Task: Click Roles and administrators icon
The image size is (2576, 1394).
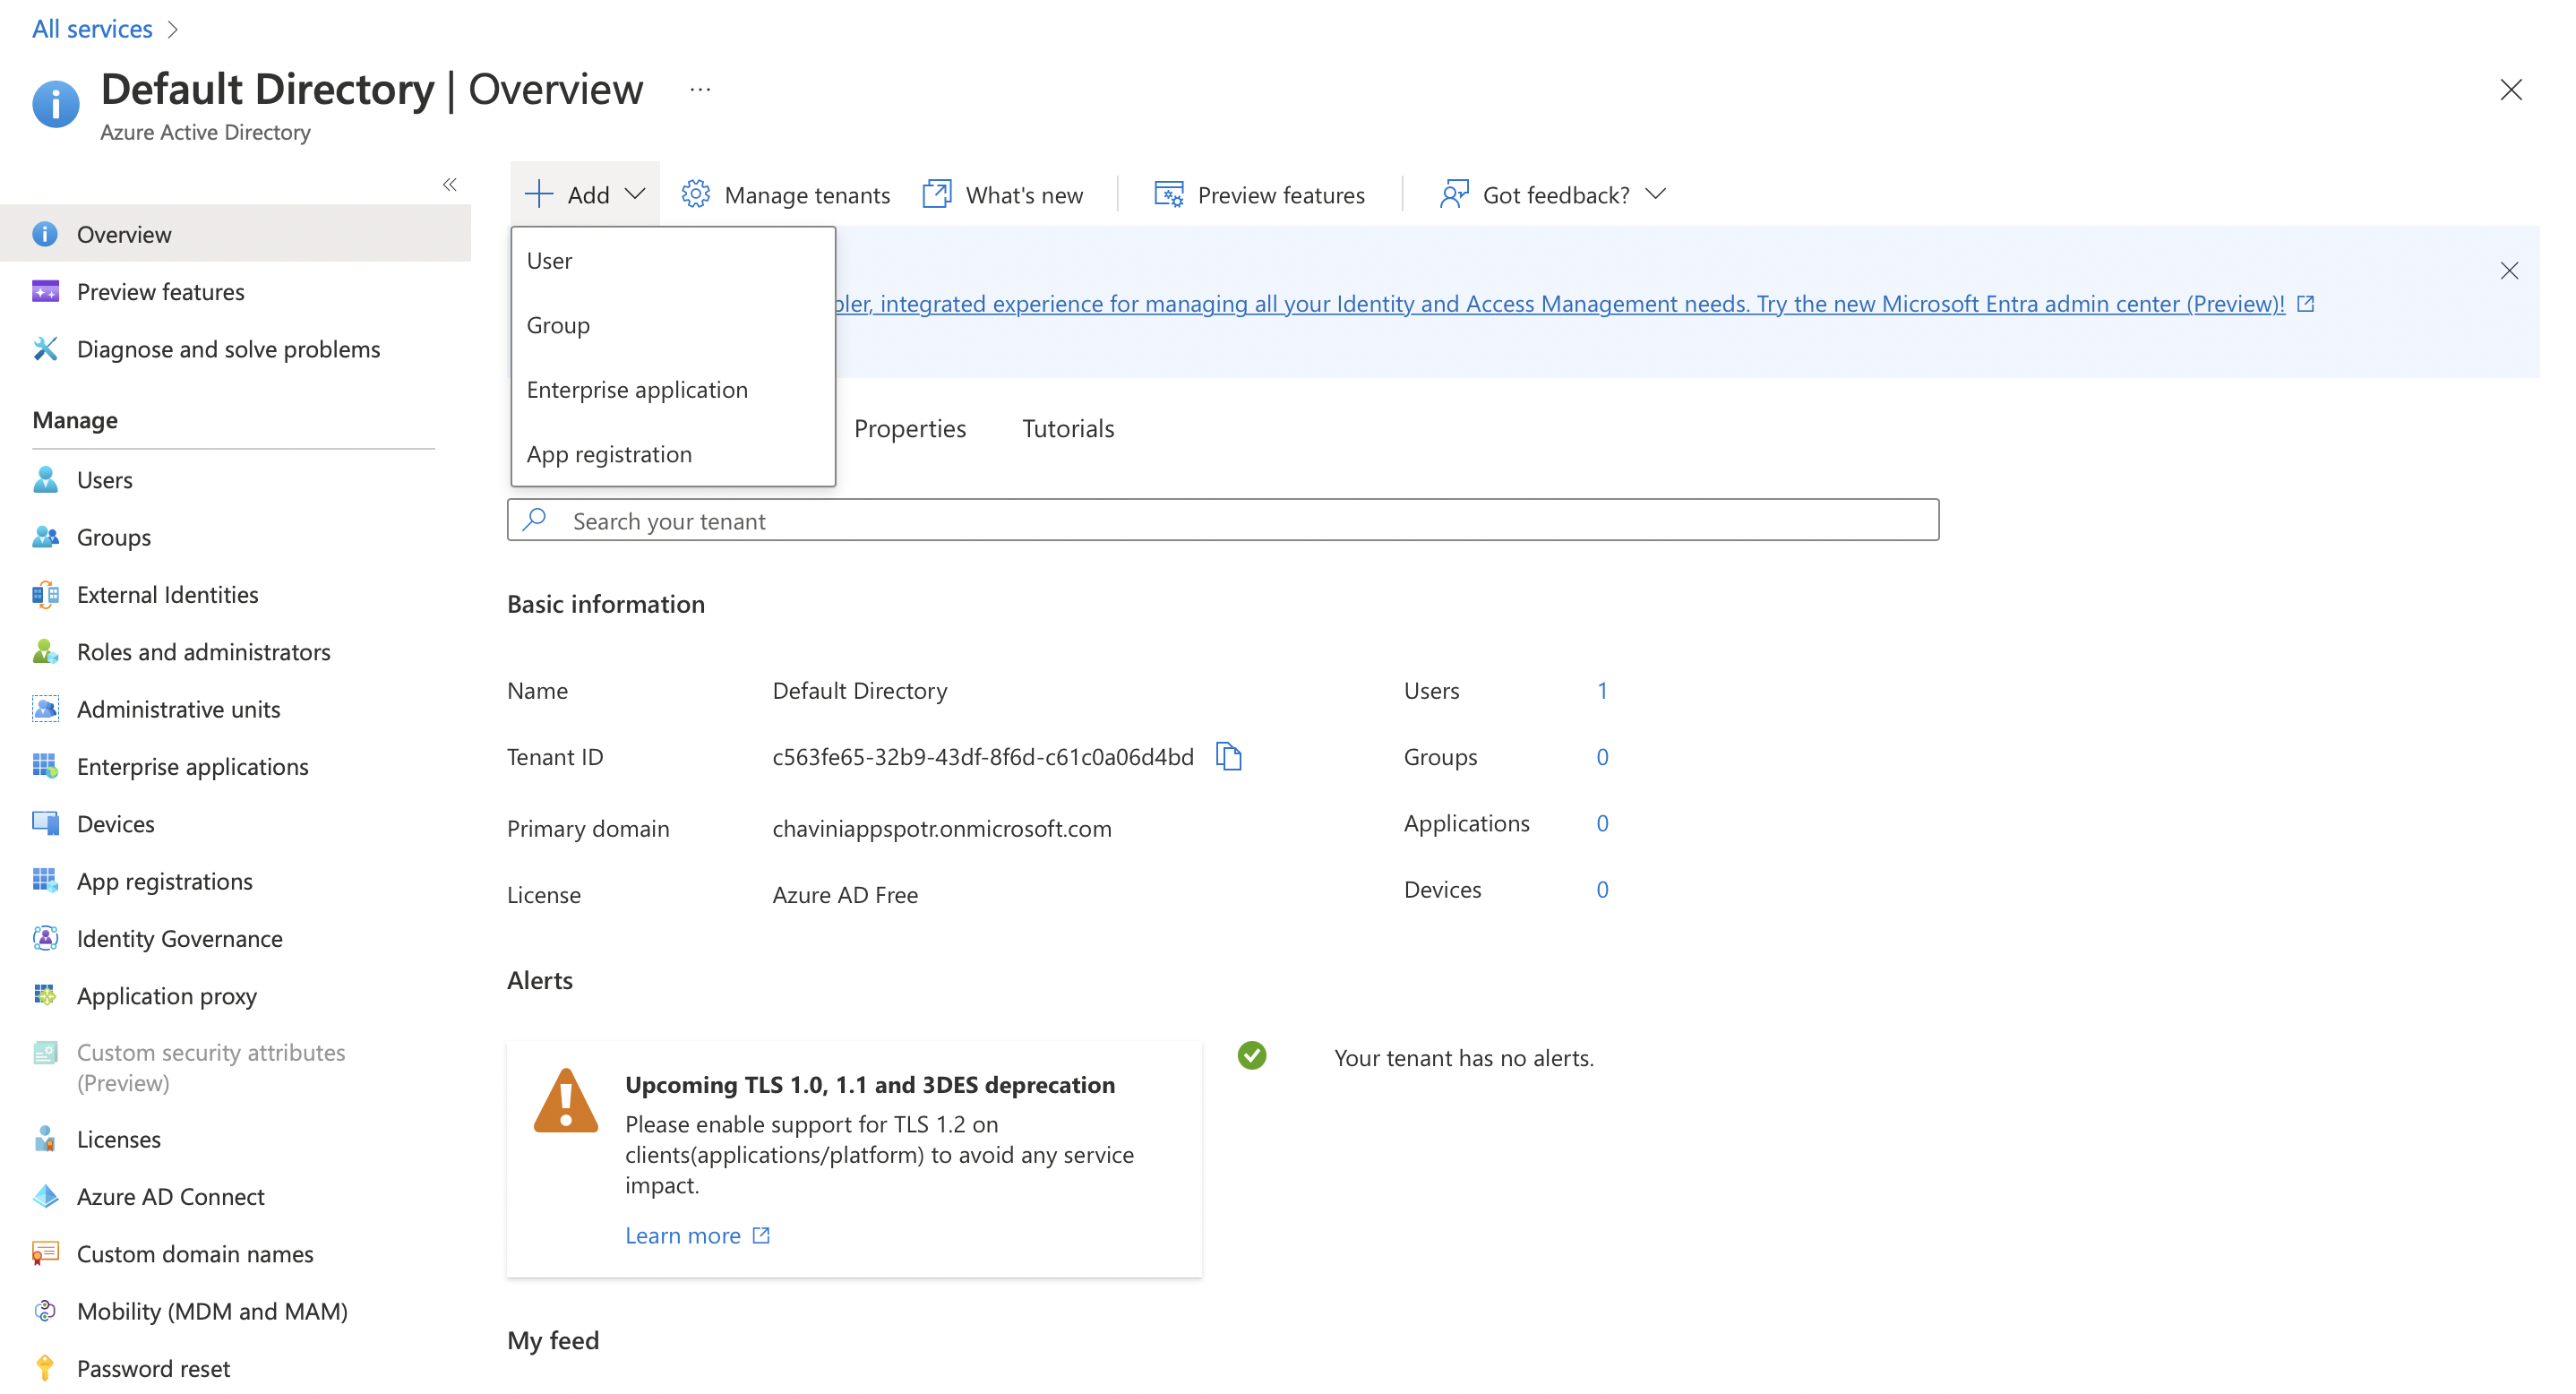Action: point(45,651)
